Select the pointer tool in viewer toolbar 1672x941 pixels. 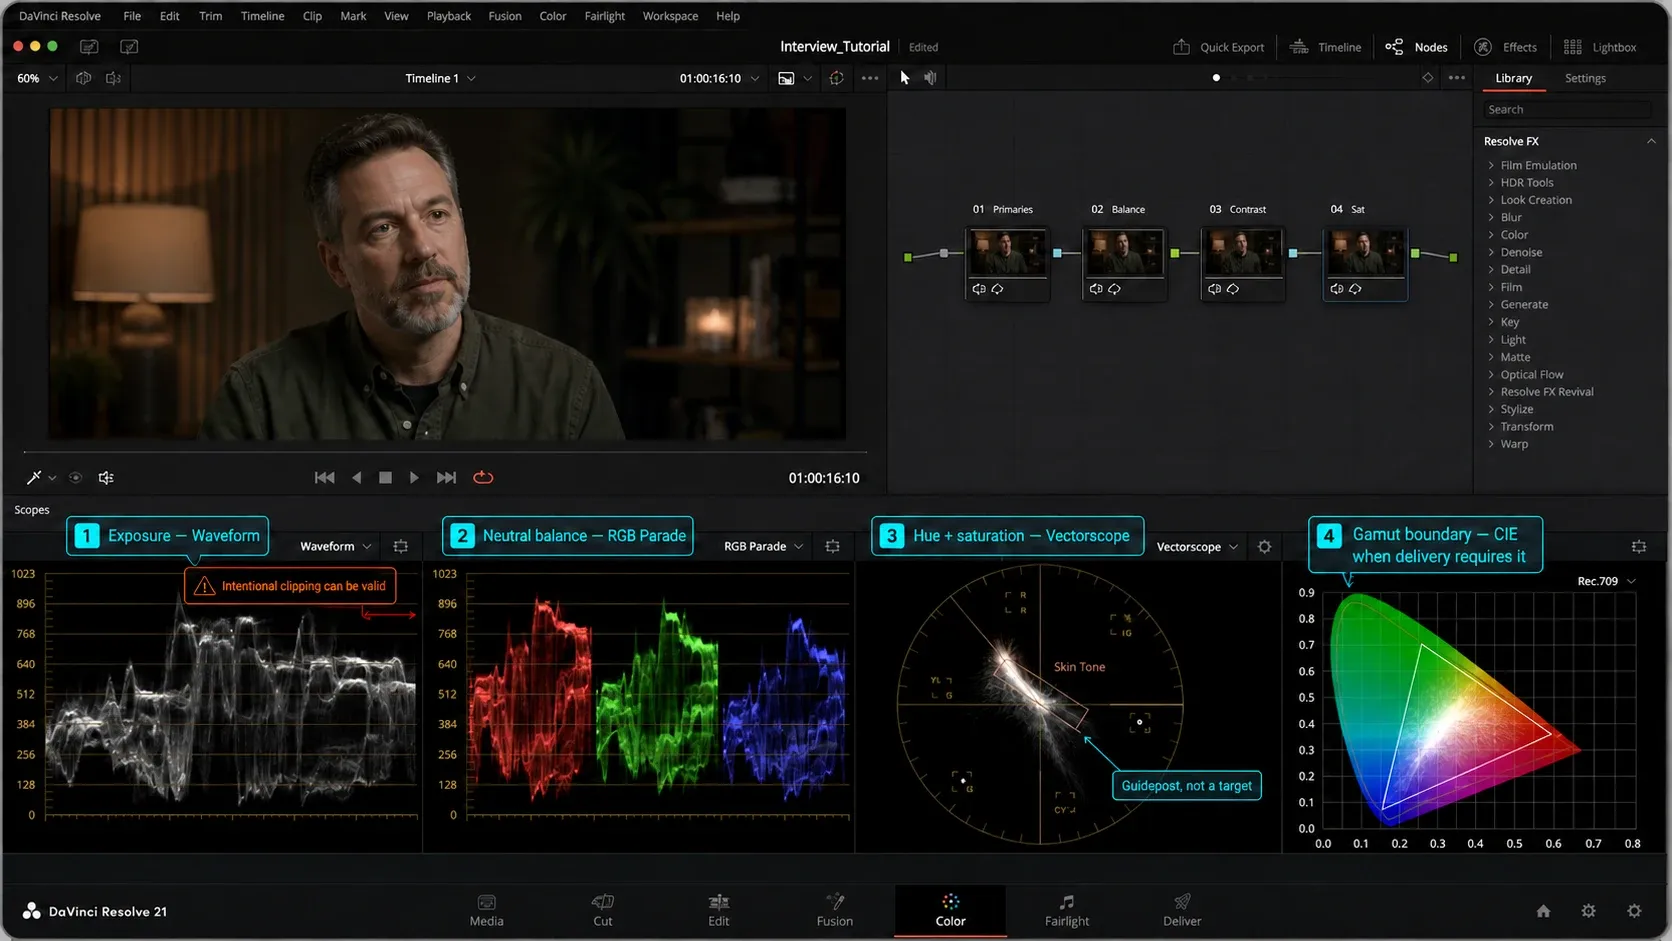point(904,78)
